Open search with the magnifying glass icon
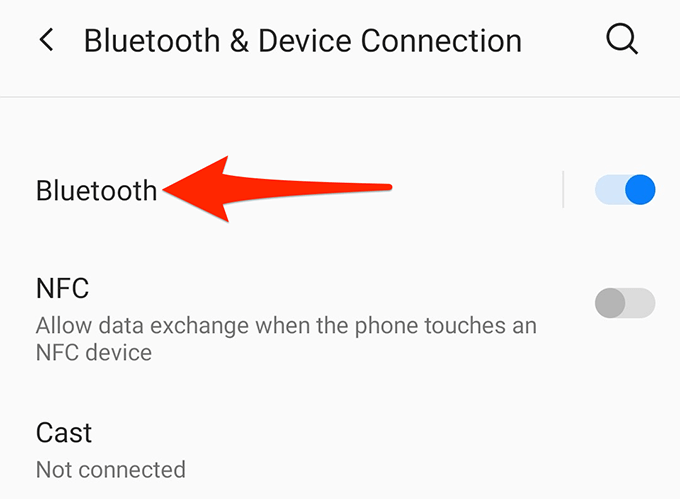This screenshot has width=680, height=499. pyautogui.click(x=622, y=39)
